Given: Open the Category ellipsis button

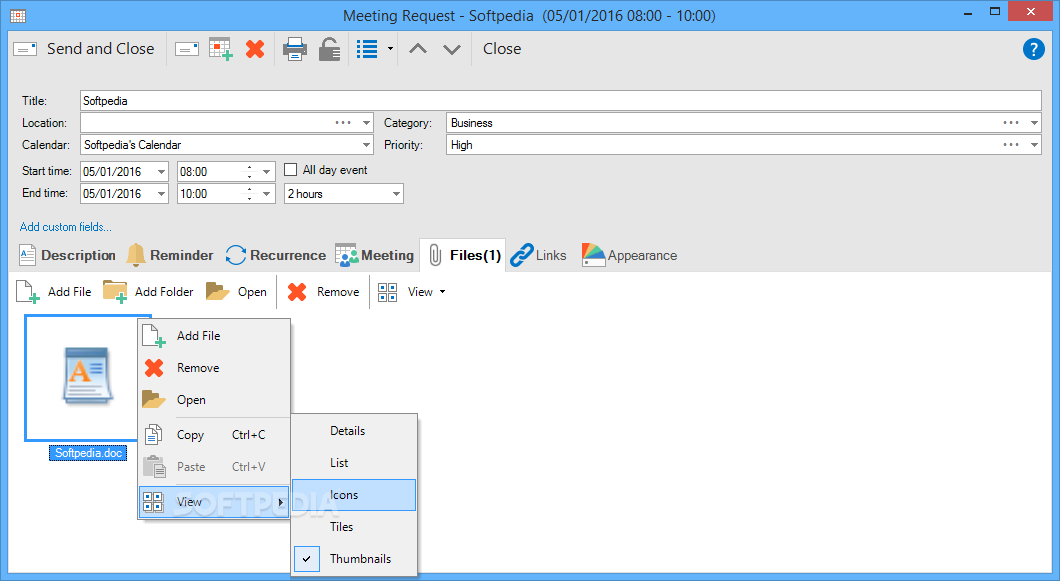Looking at the screenshot, I should pos(1011,122).
